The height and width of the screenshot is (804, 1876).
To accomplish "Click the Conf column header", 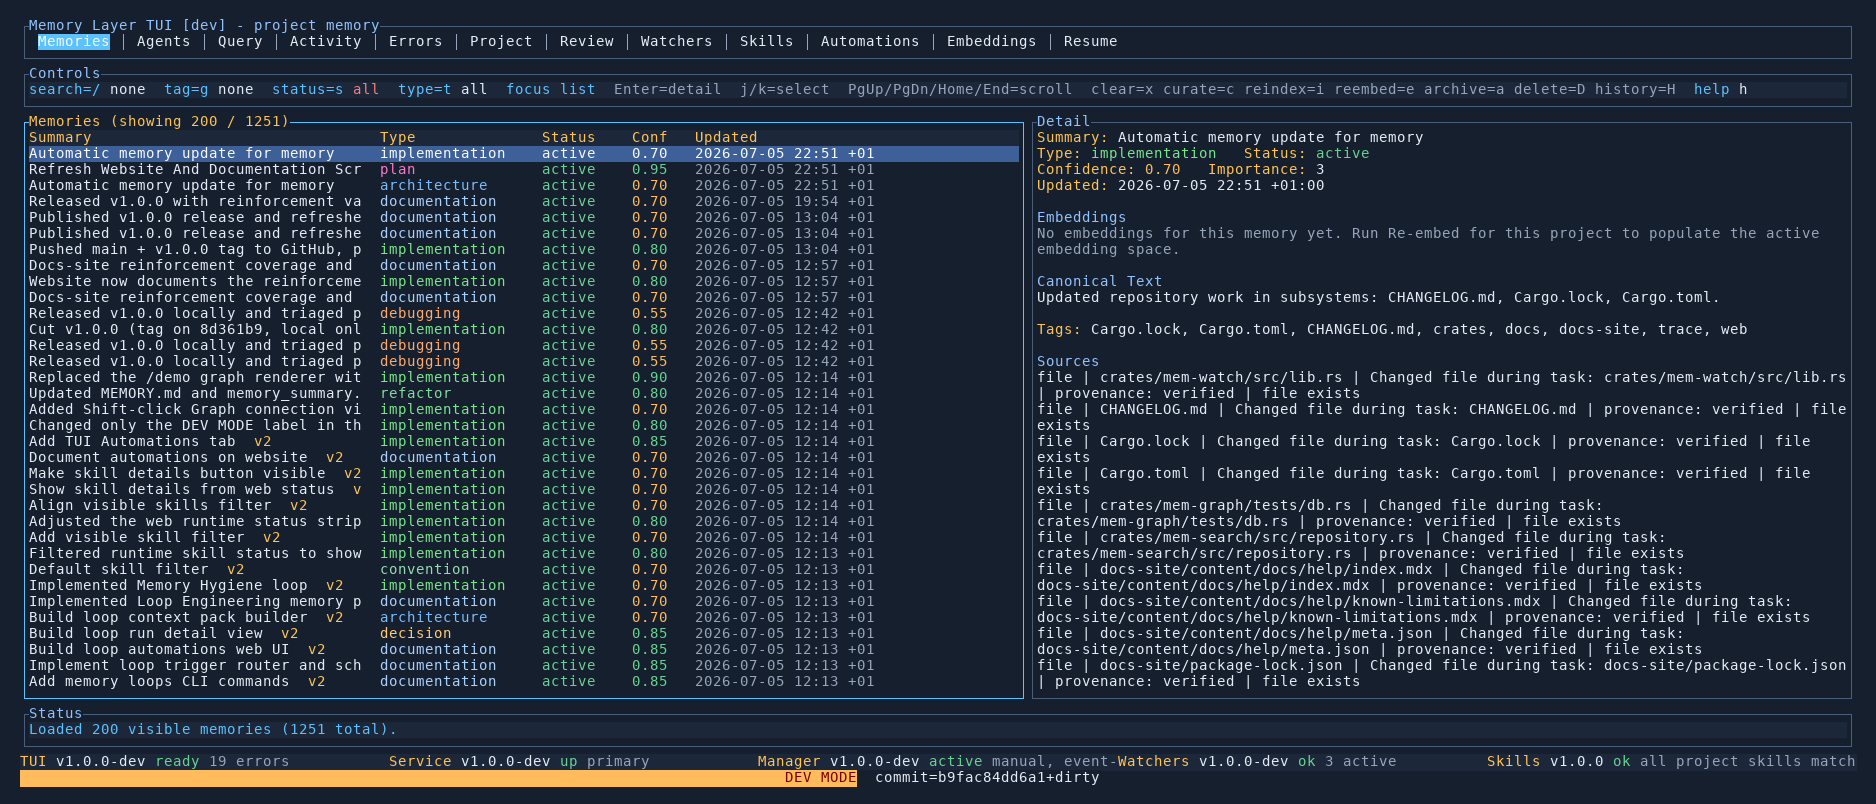I will (x=649, y=137).
